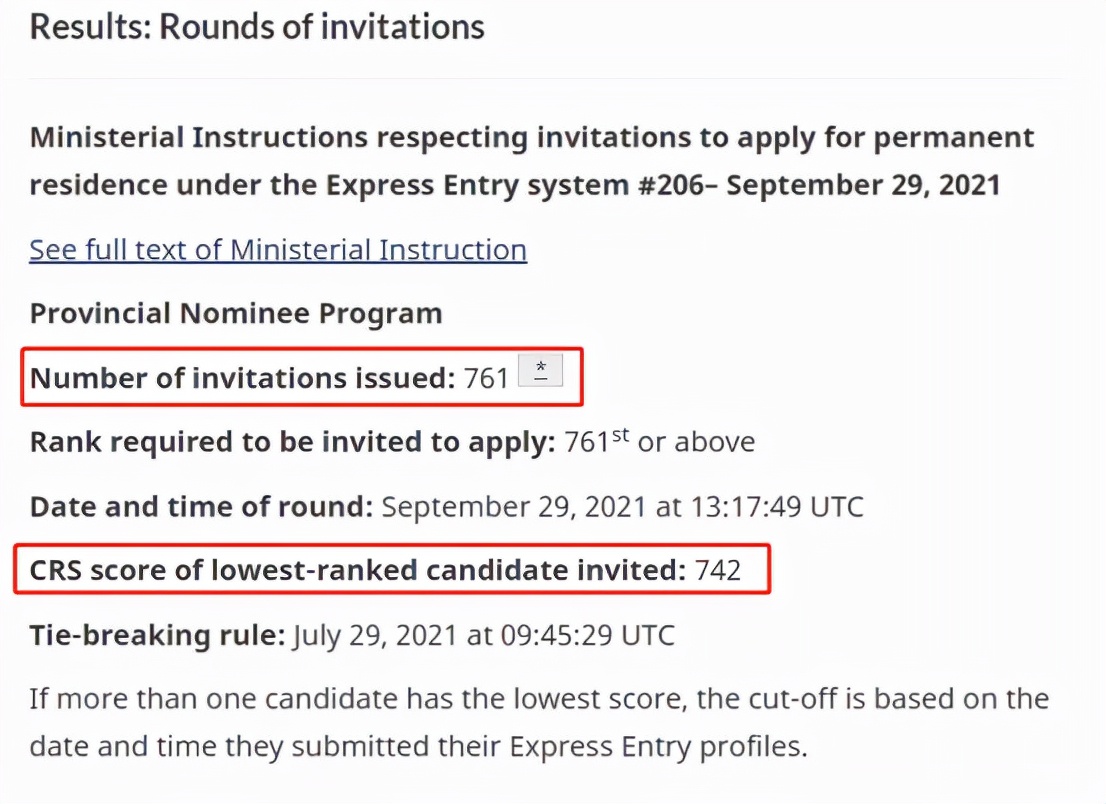Click 'Rank required to be invited to apply:' label

[x=292, y=442]
